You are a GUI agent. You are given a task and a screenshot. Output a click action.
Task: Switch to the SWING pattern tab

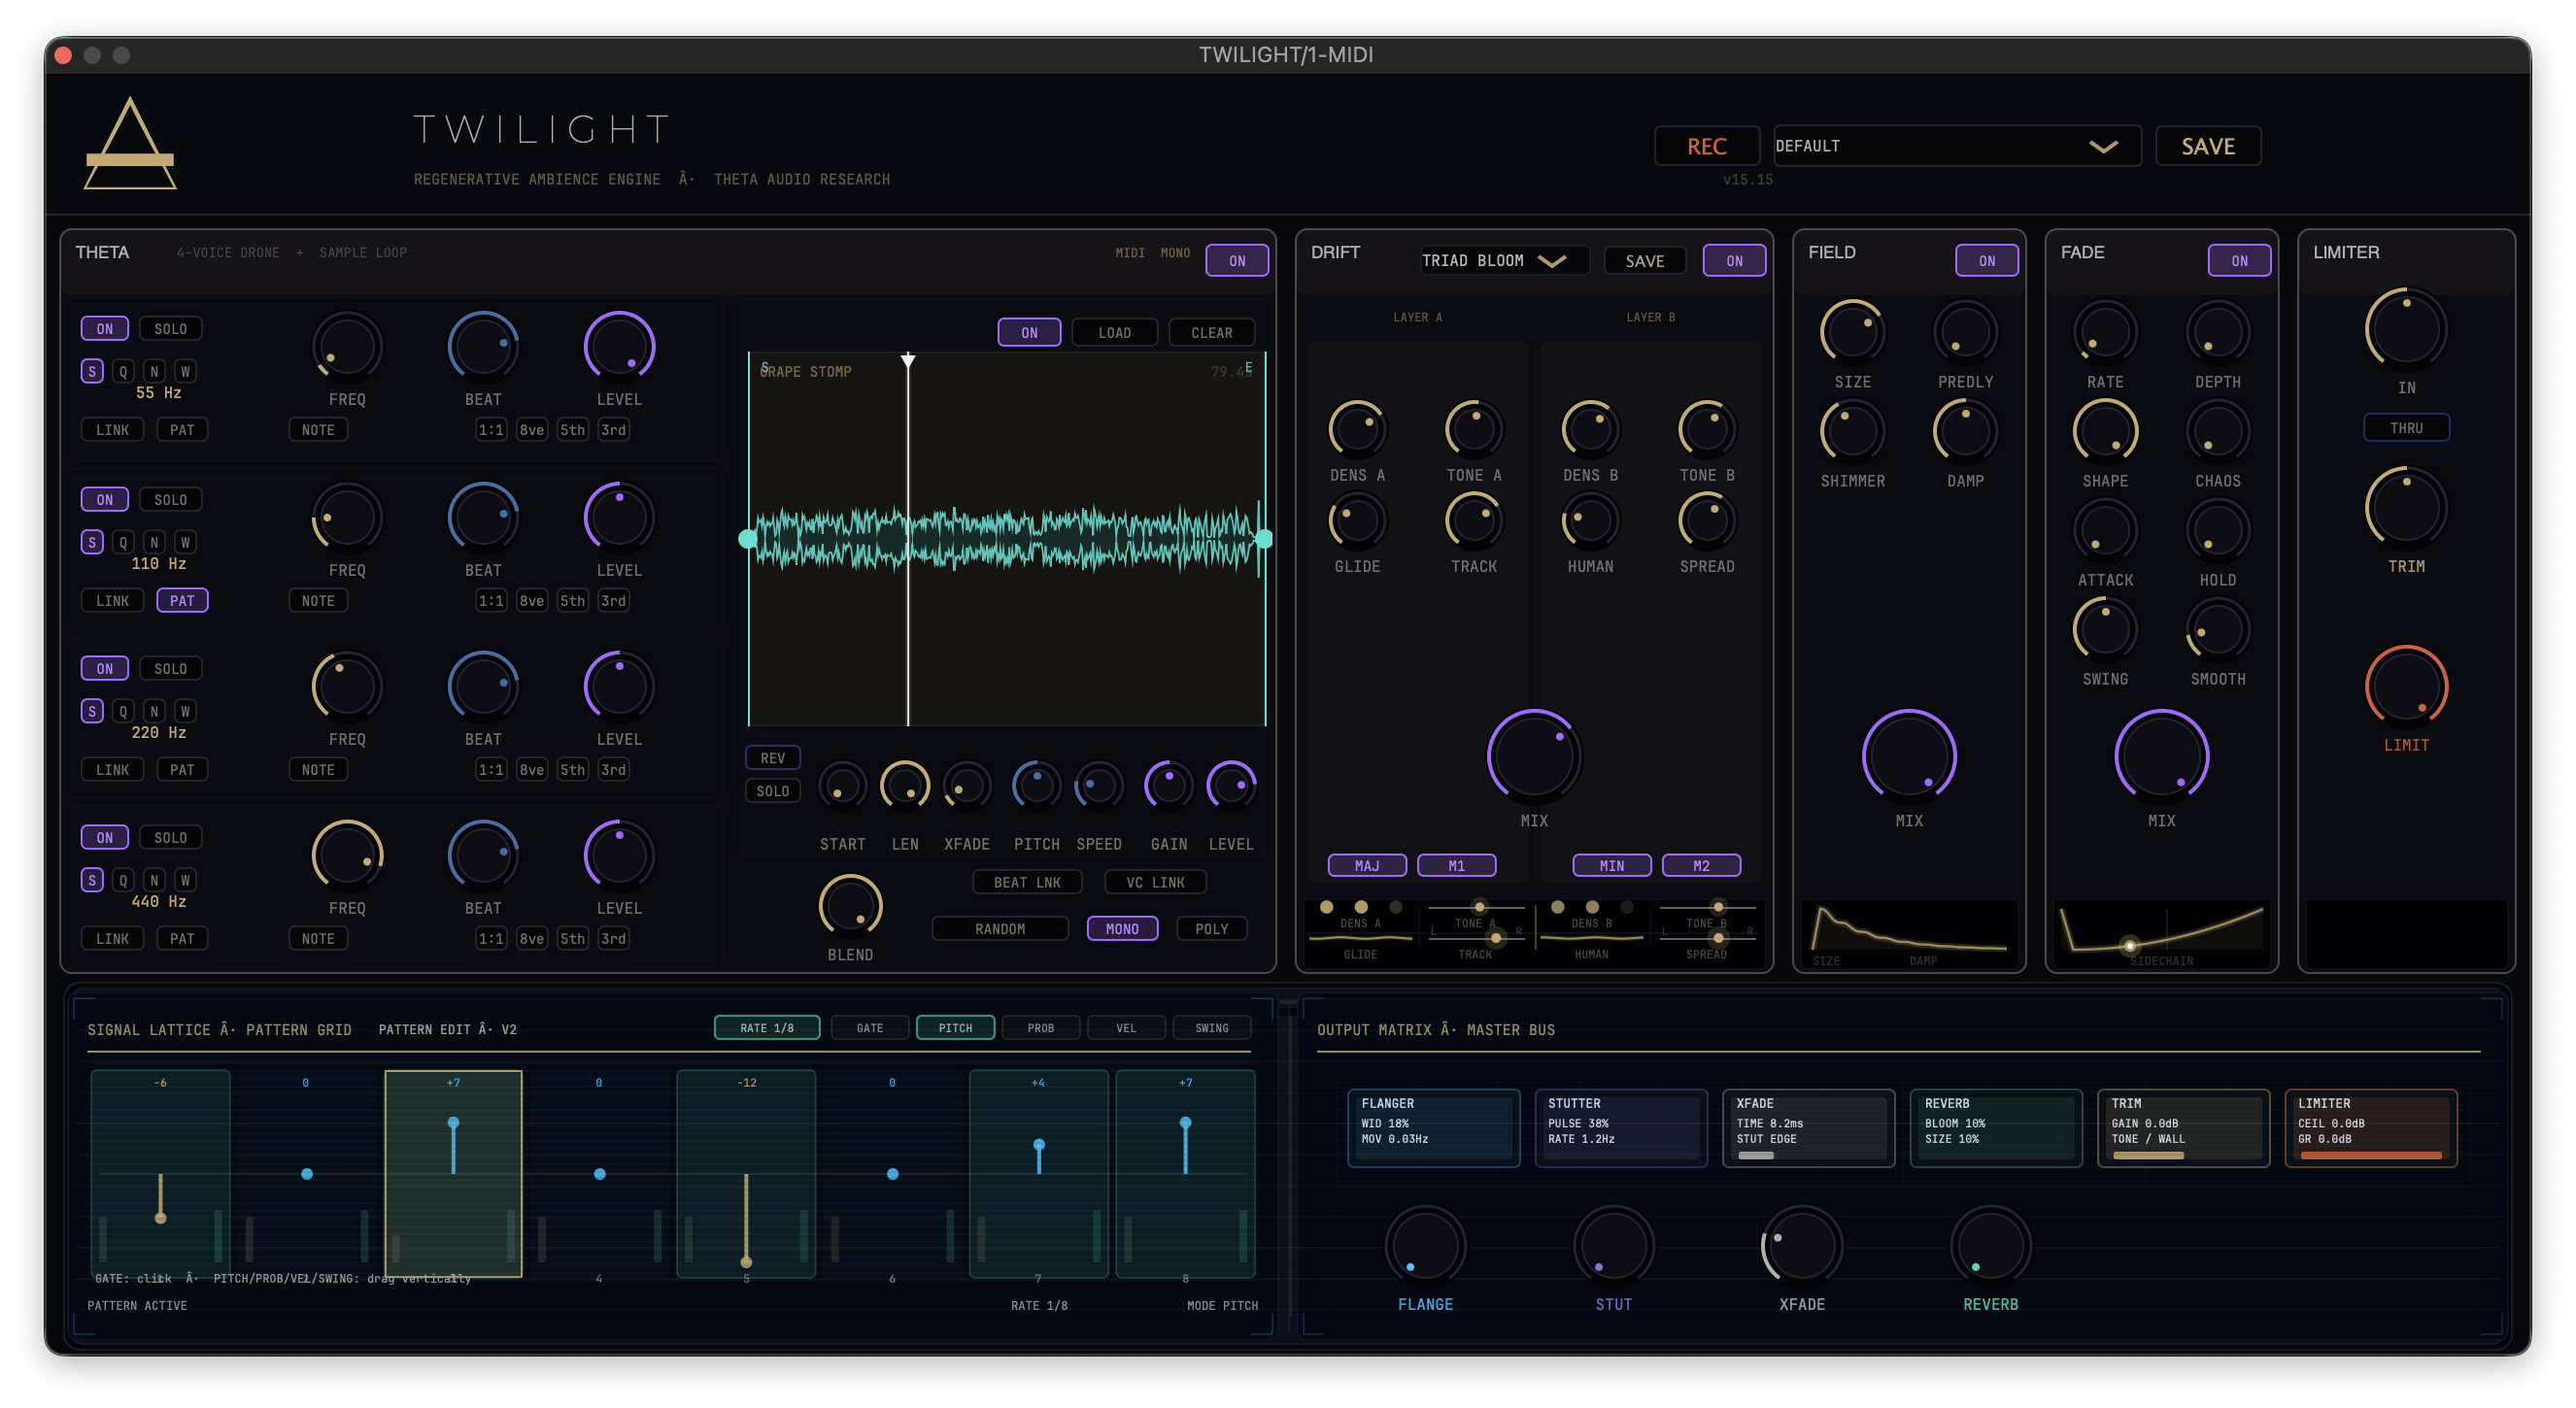[1211, 1027]
